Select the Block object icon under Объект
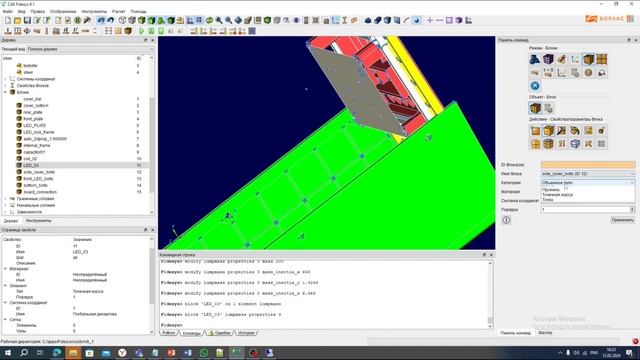640x360 pixels. (x=535, y=108)
